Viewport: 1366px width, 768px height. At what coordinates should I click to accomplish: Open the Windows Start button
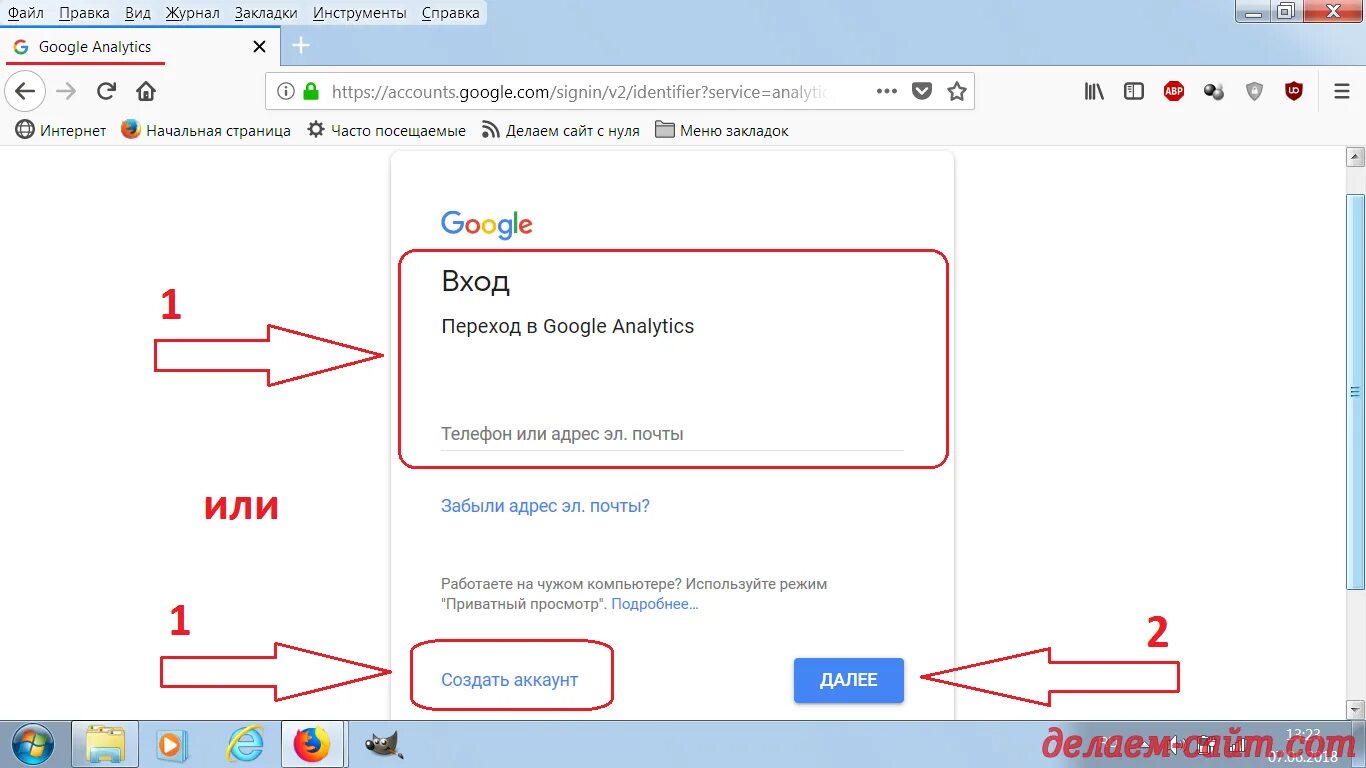coord(32,744)
